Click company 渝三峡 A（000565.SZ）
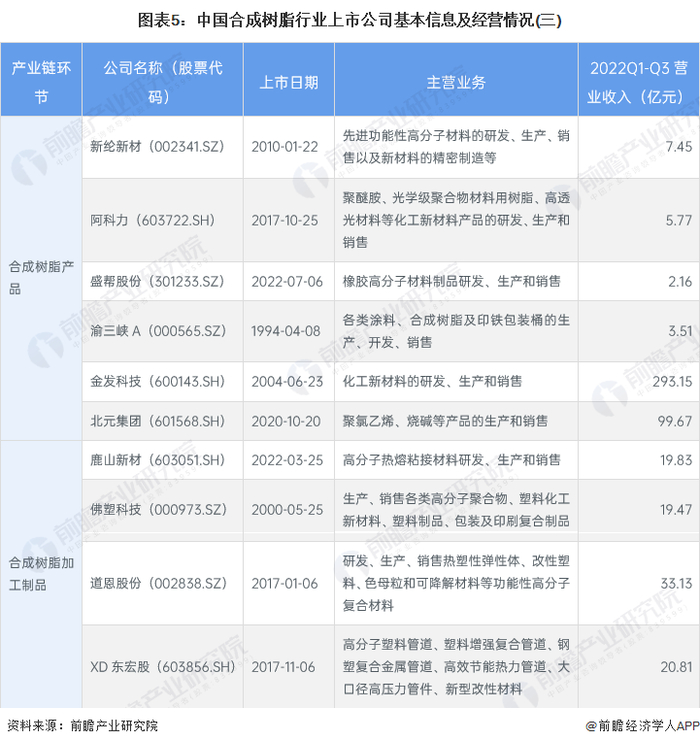This screenshot has height=746, width=700. [x=158, y=331]
